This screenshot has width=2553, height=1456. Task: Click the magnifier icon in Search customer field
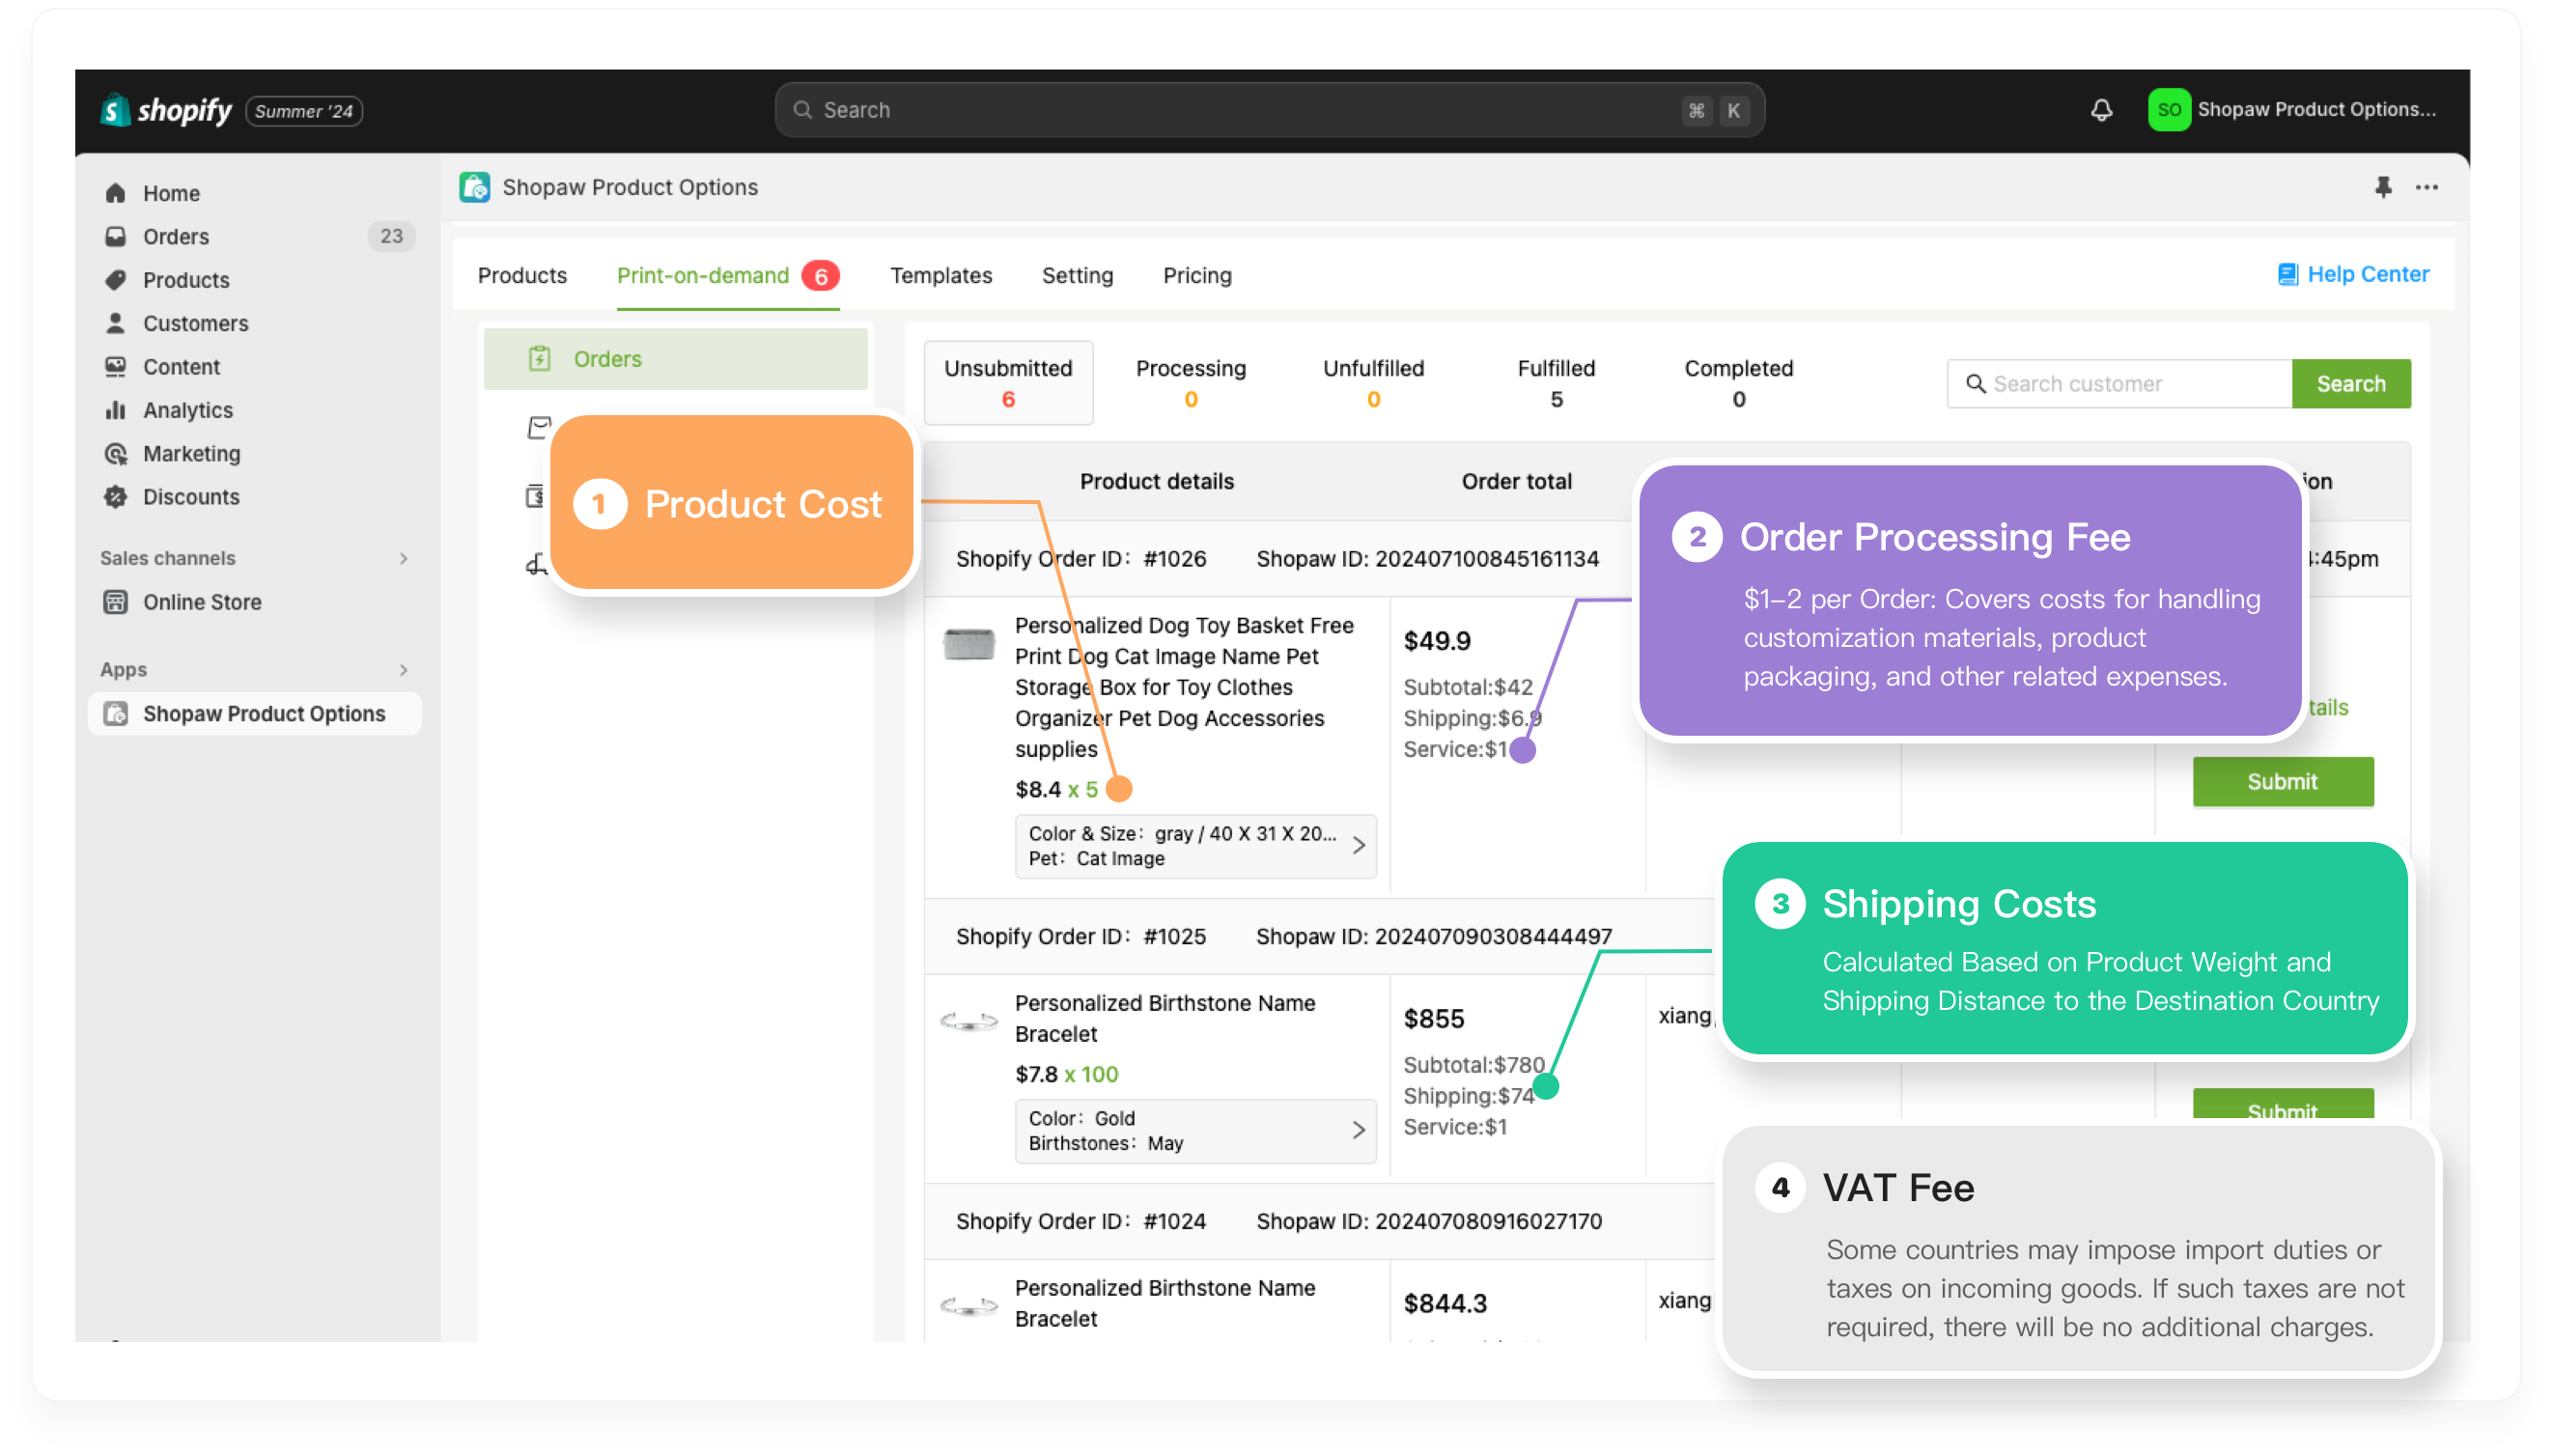pyautogui.click(x=1975, y=384)
